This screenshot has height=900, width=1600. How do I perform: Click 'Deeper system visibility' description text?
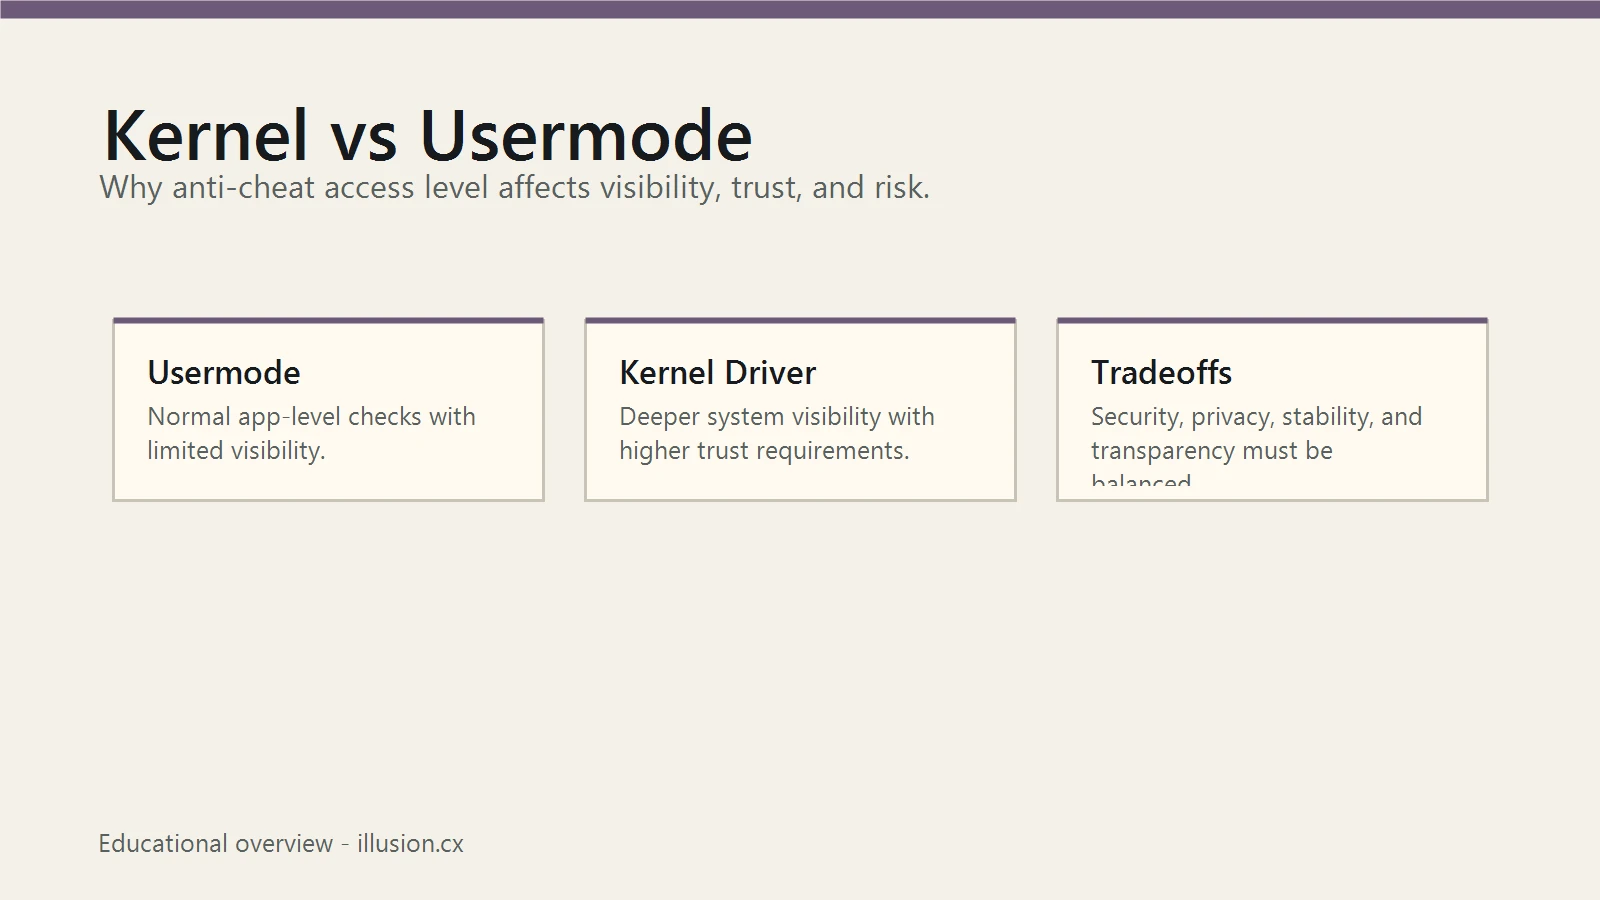point(777,433)
